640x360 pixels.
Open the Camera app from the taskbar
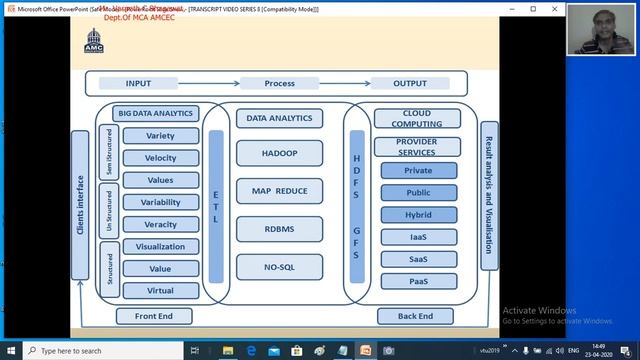pos(388,351)
